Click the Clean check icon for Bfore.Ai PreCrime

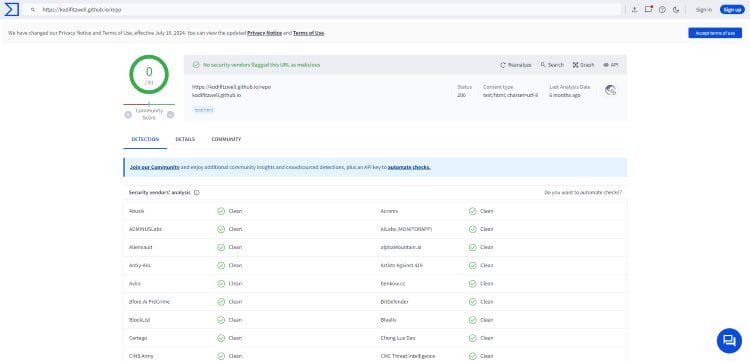tap(221, 302)
